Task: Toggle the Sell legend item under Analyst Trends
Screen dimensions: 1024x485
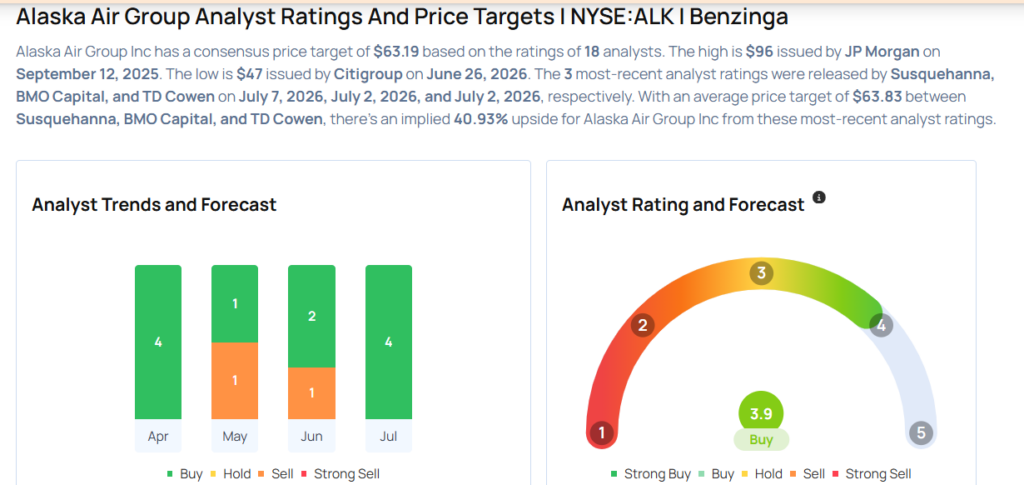Action: (x=276, y=474)
